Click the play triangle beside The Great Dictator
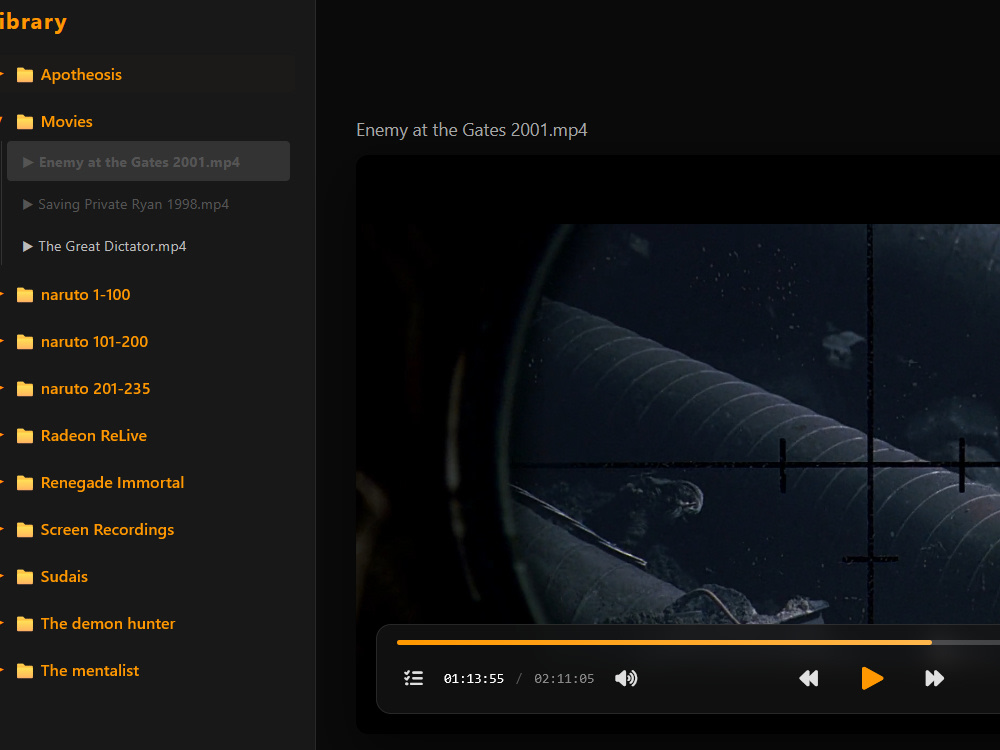Image resolution: width=1000 pixels, height=750 pixels. pyautogui.click(x=27, y=246)
